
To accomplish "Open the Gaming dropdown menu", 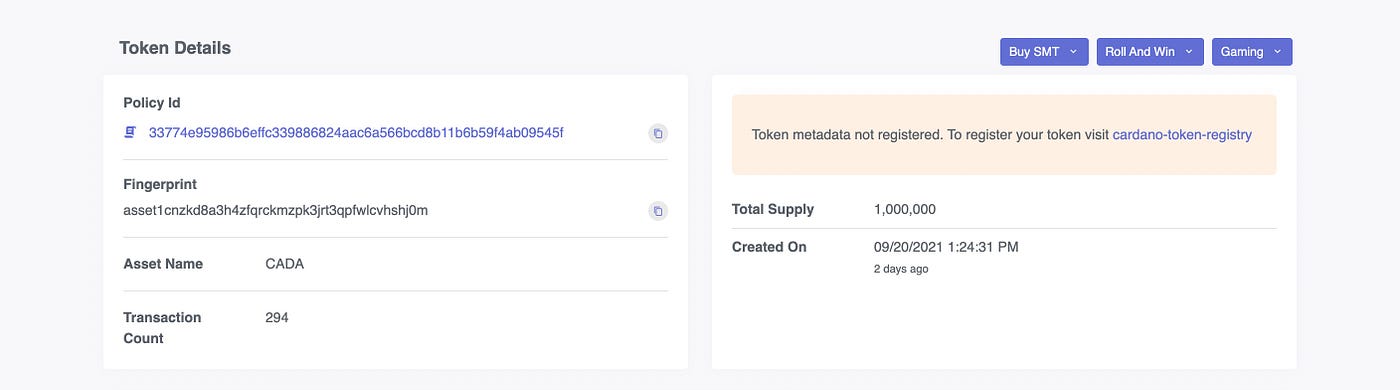I will (x=1252, y=52).
